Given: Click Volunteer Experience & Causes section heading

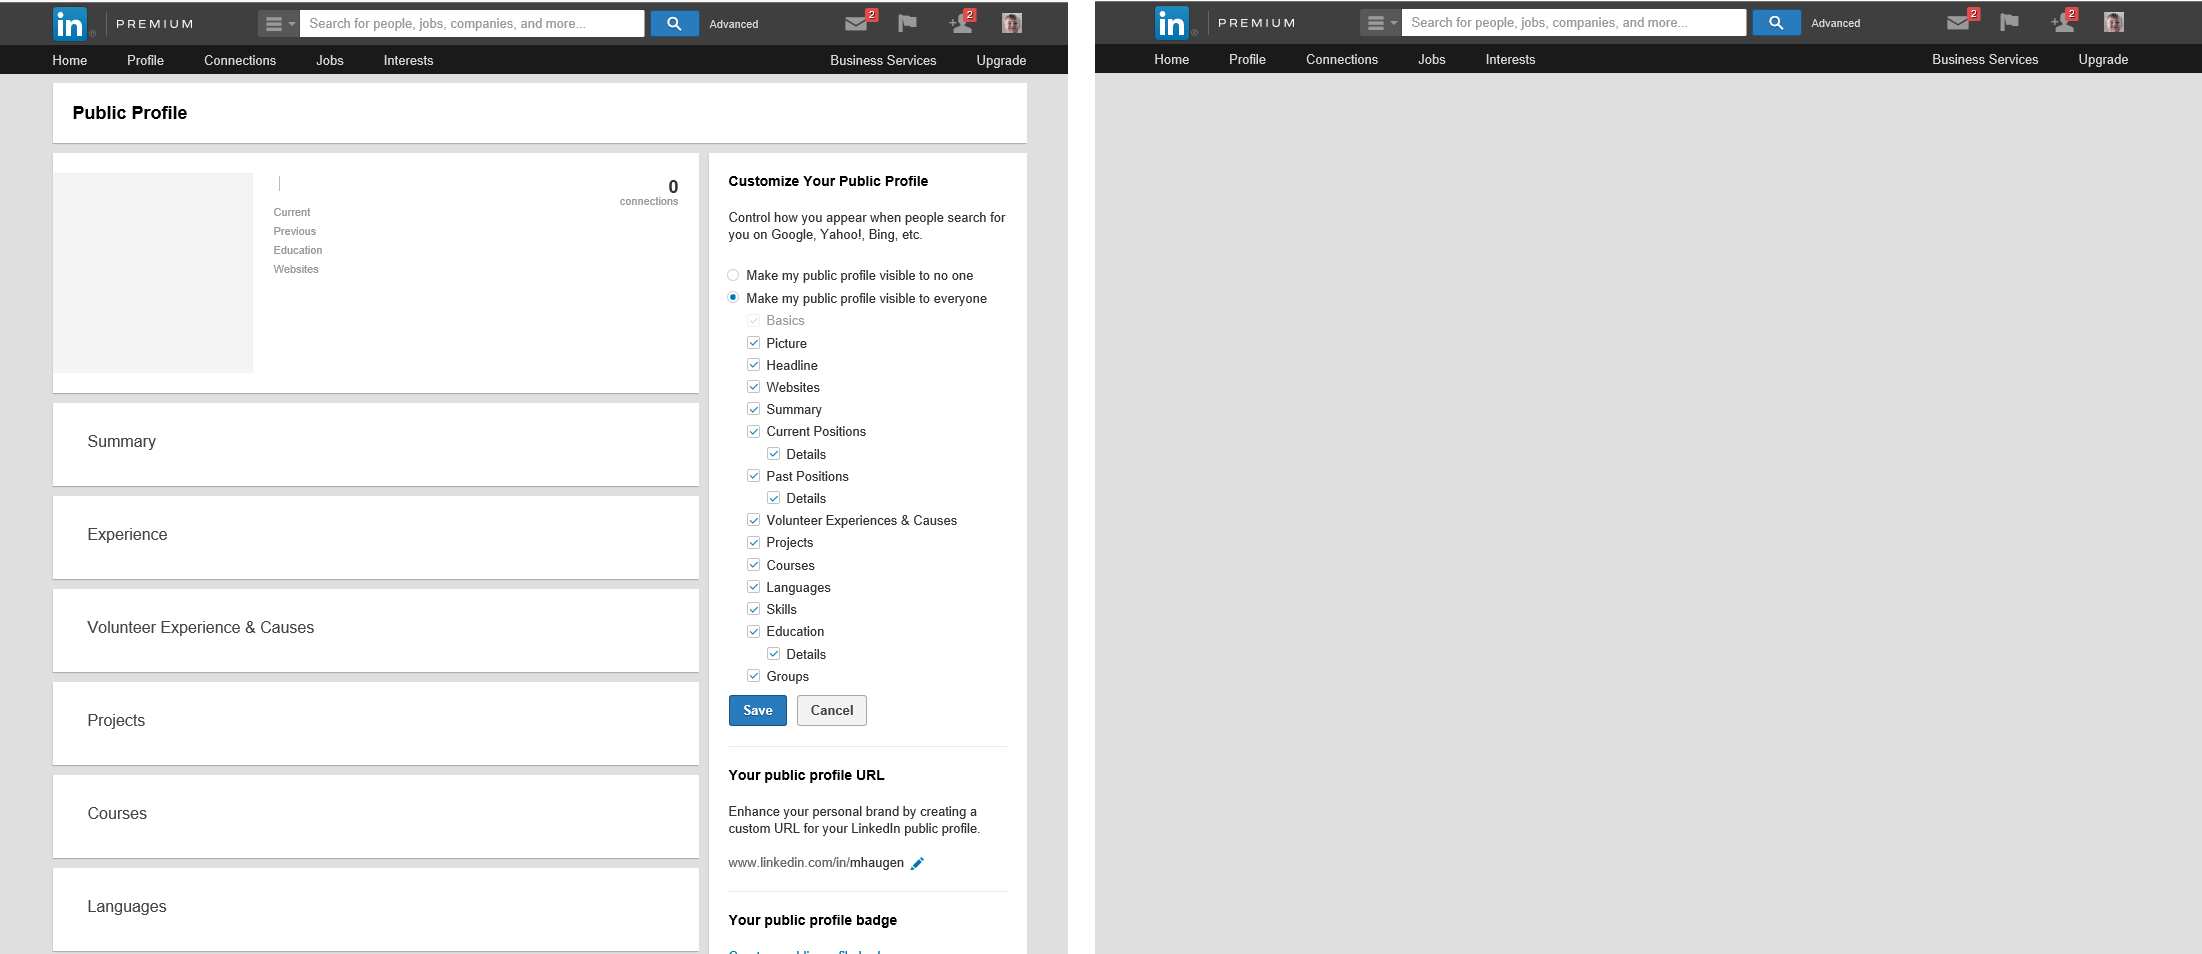Looking at the screenshot, I should pyautogui.click(x=200, y=628).
